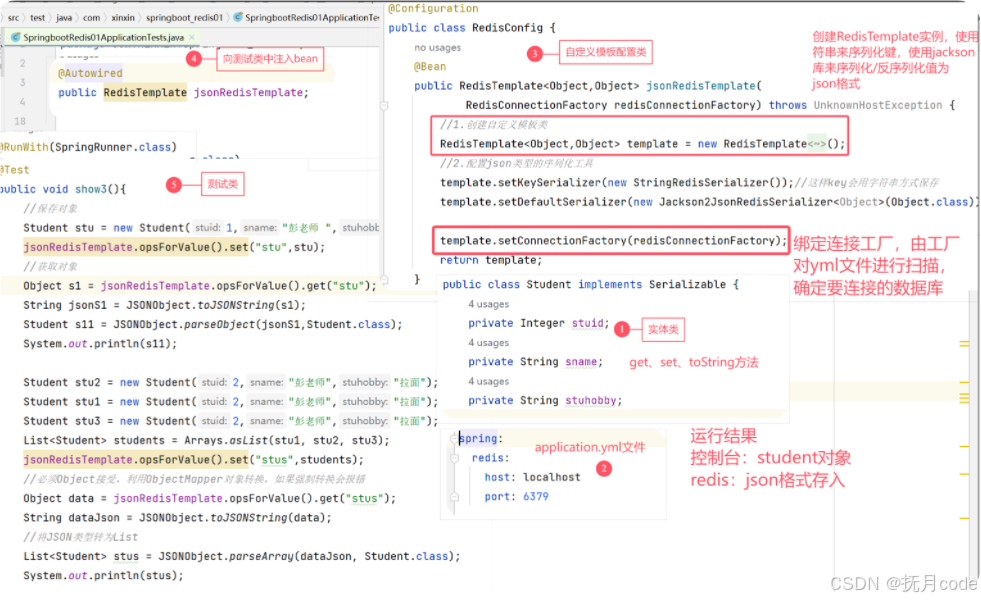Click the '@Autowired' annotation
Screen dimensions: 981x601
point(90,73)
